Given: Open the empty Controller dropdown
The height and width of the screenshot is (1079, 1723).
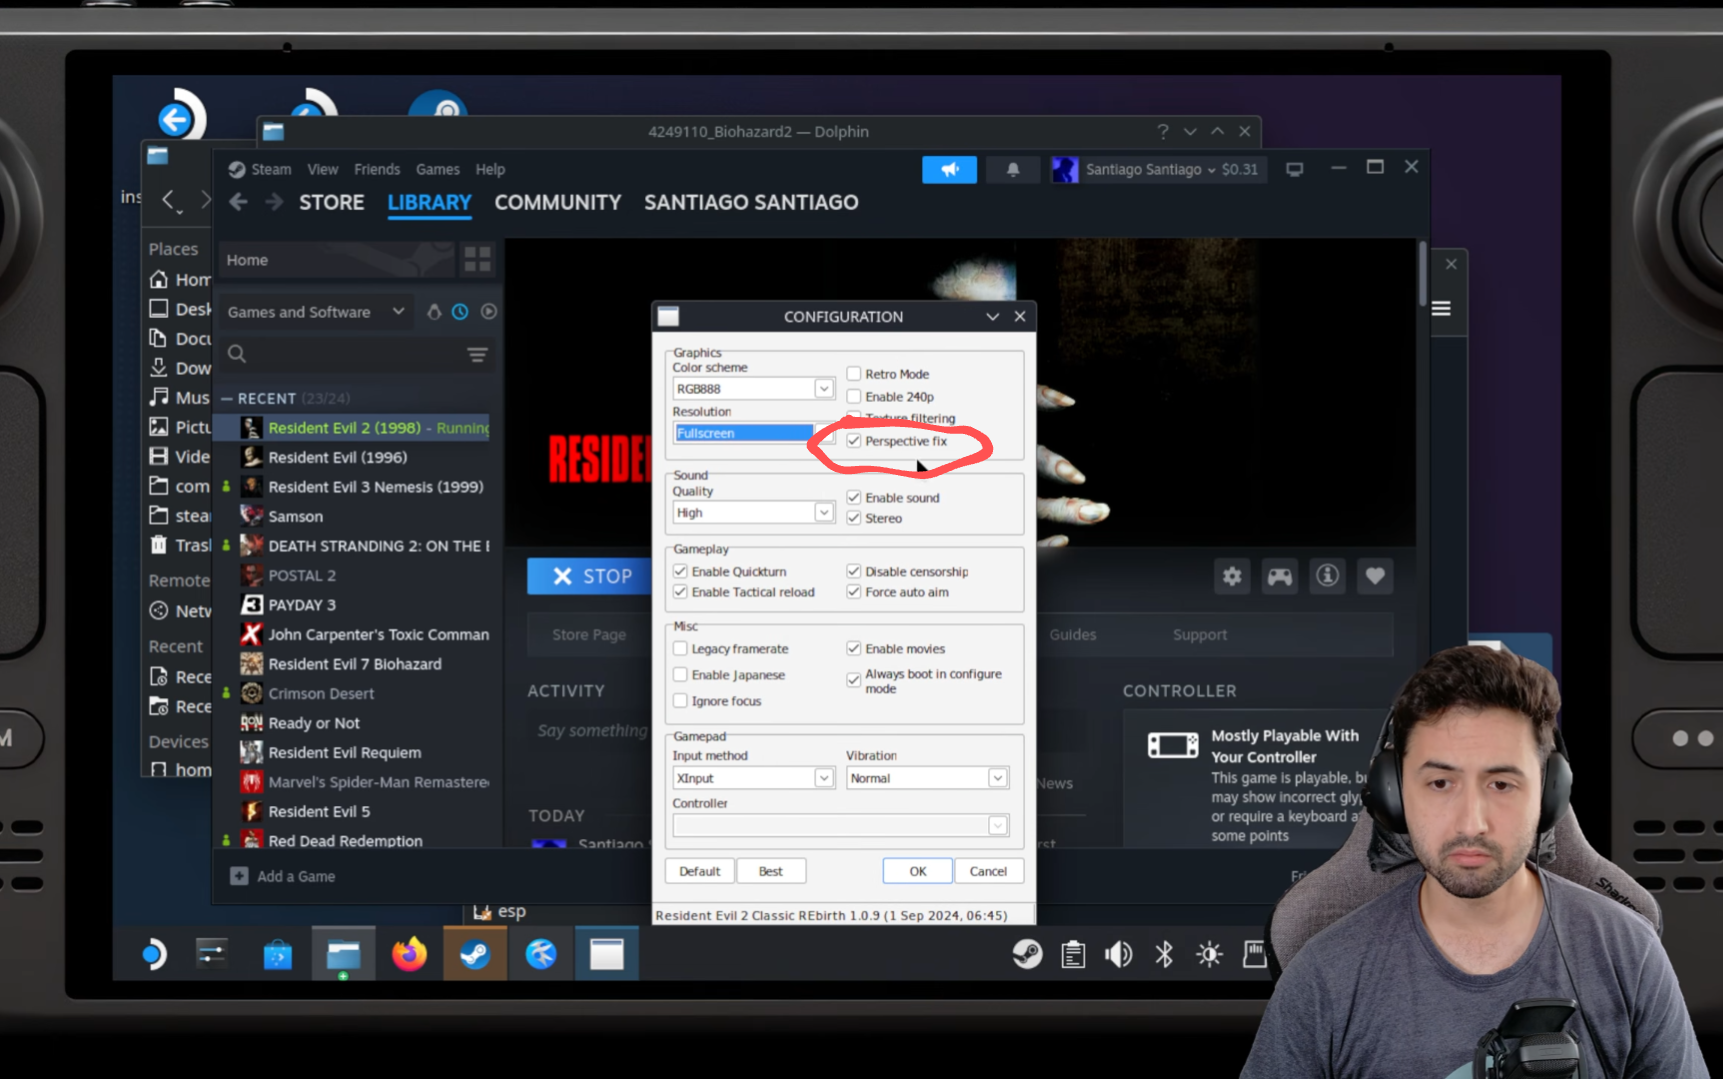Looking at the screenshot, I should [840, 825].
